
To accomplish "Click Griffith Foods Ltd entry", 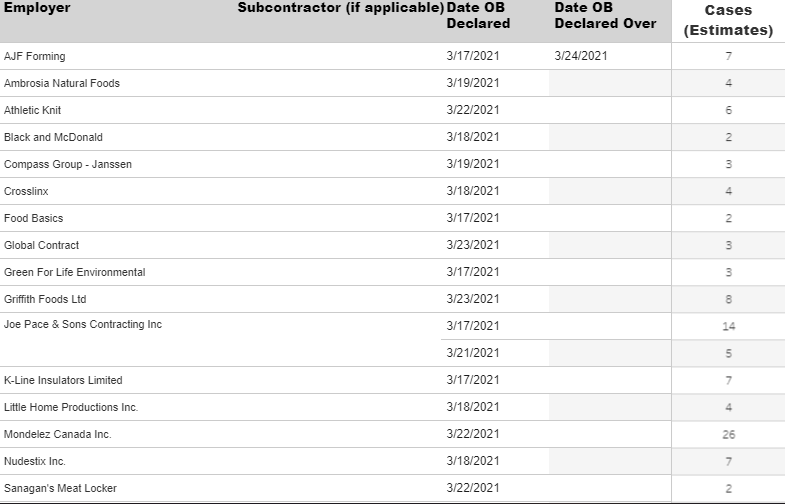I will (45, 299).
